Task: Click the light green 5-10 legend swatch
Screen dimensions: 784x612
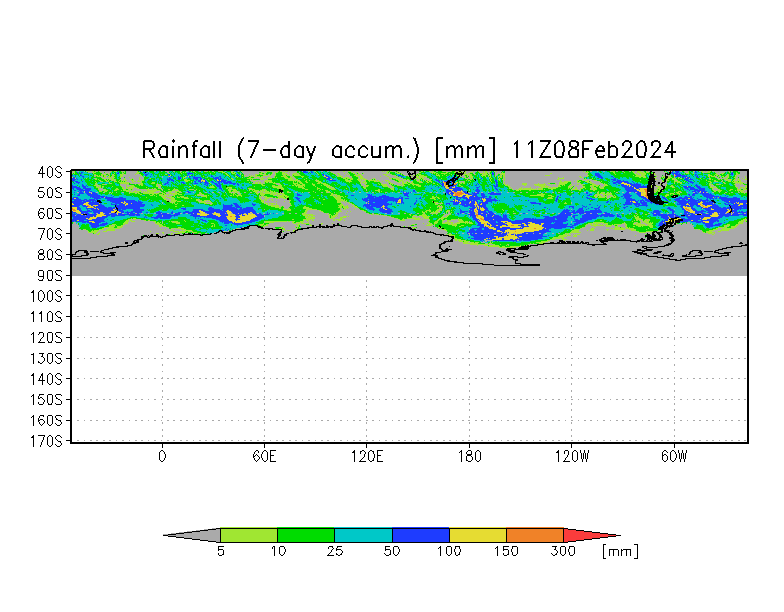Action: tap(249, 536)
